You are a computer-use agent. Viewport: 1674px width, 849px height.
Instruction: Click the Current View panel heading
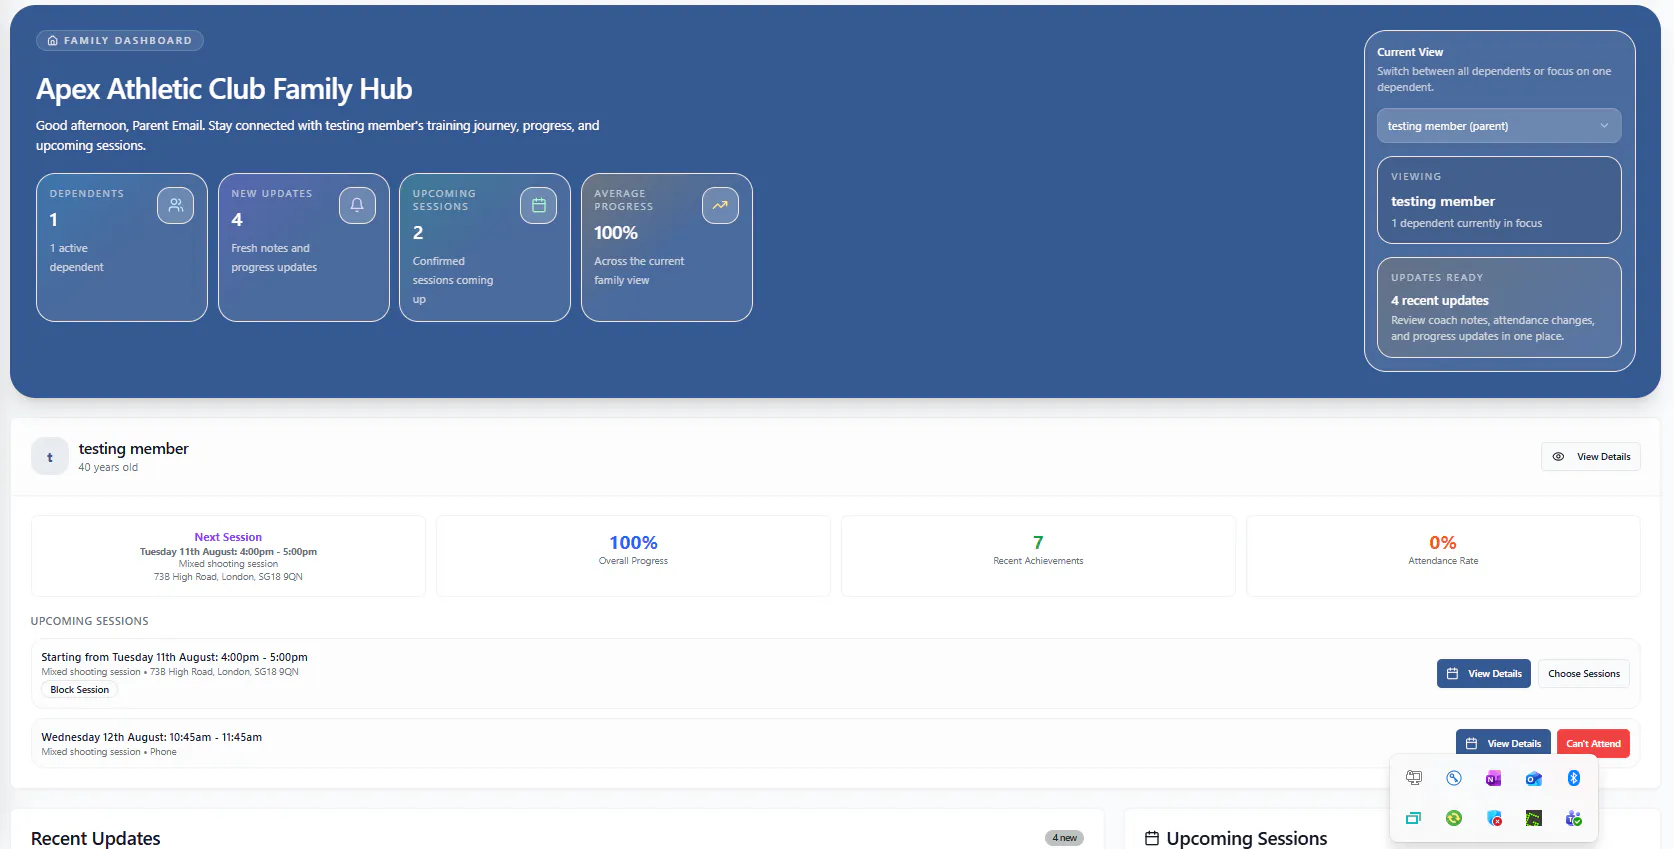[1410, 52]
